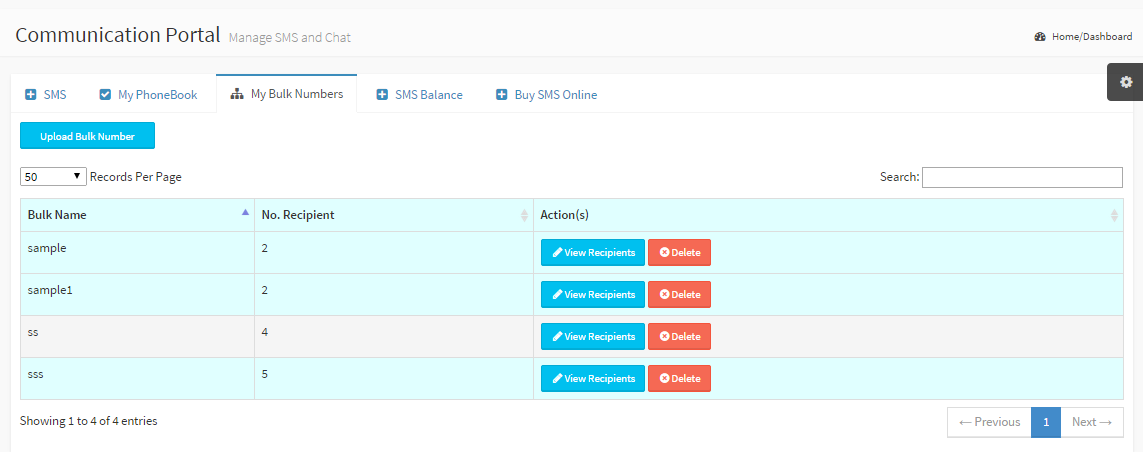
Task: Click the plus icon on SMS tab
Action: tap(31, 95)
